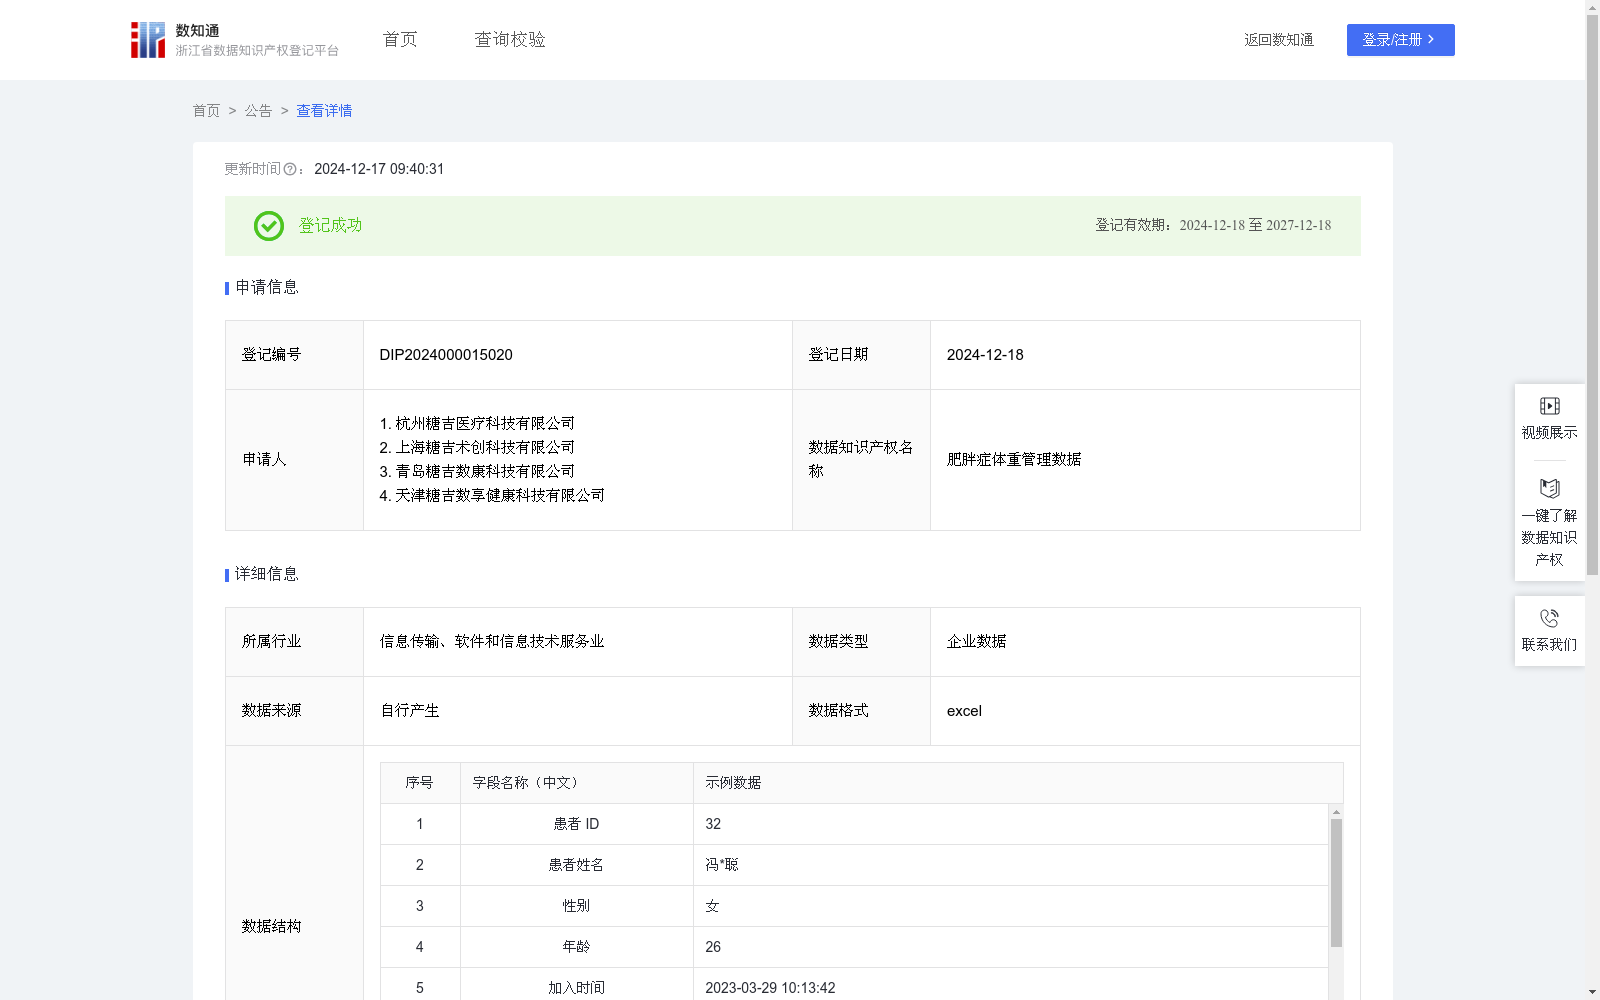Click the sample value 冯*聪
Image resolution: width=1600 pixels, height=1000 pixels.
coord(721,865)
